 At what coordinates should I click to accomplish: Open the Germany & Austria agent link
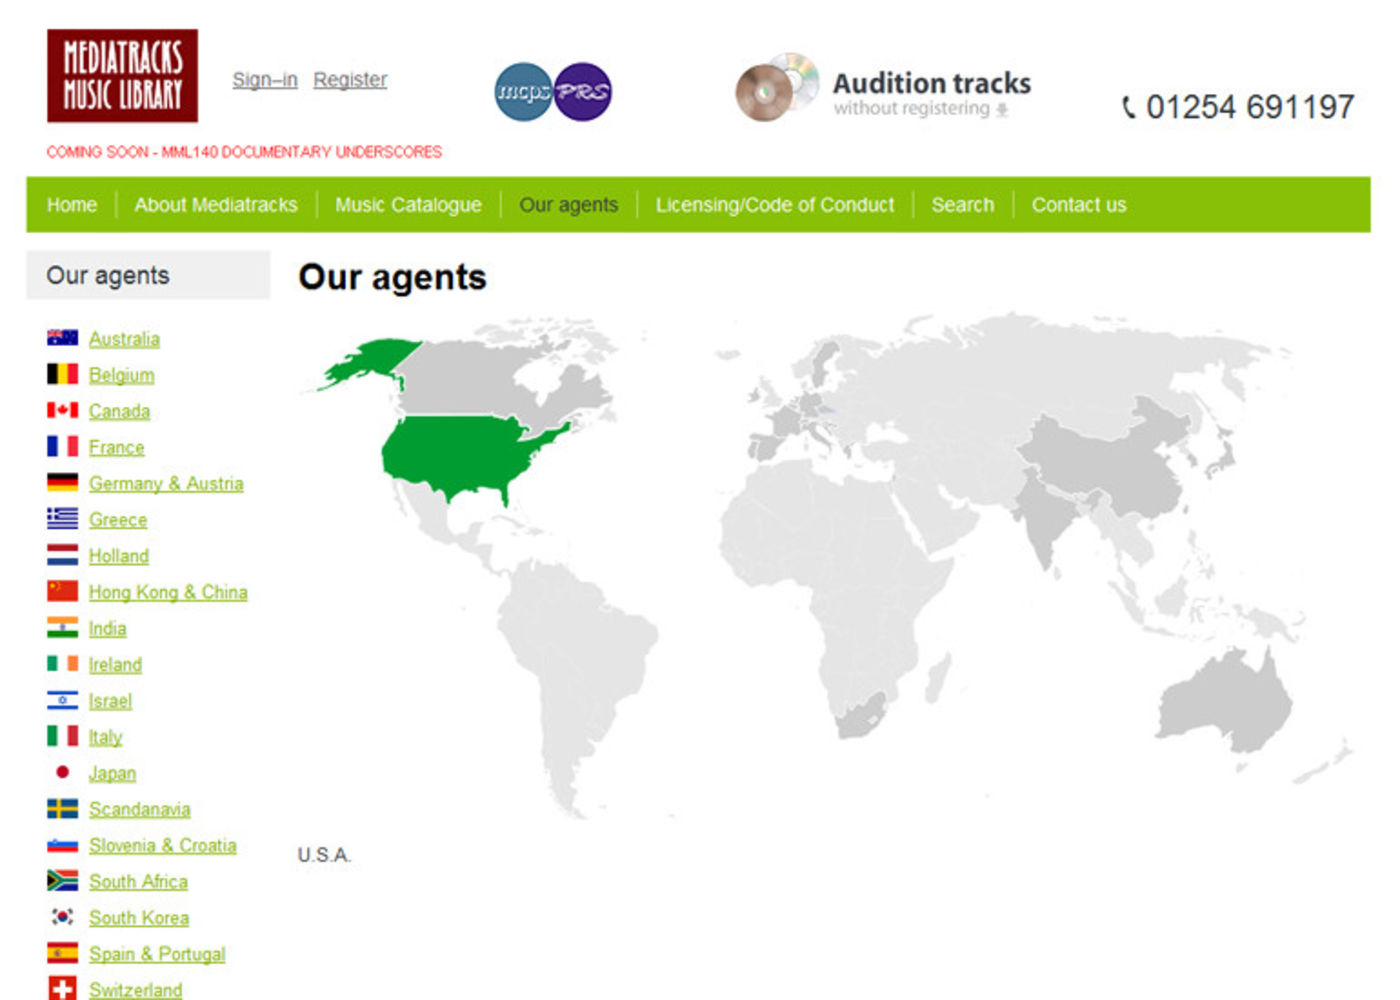pyautogui.click(x=166, y=484)
